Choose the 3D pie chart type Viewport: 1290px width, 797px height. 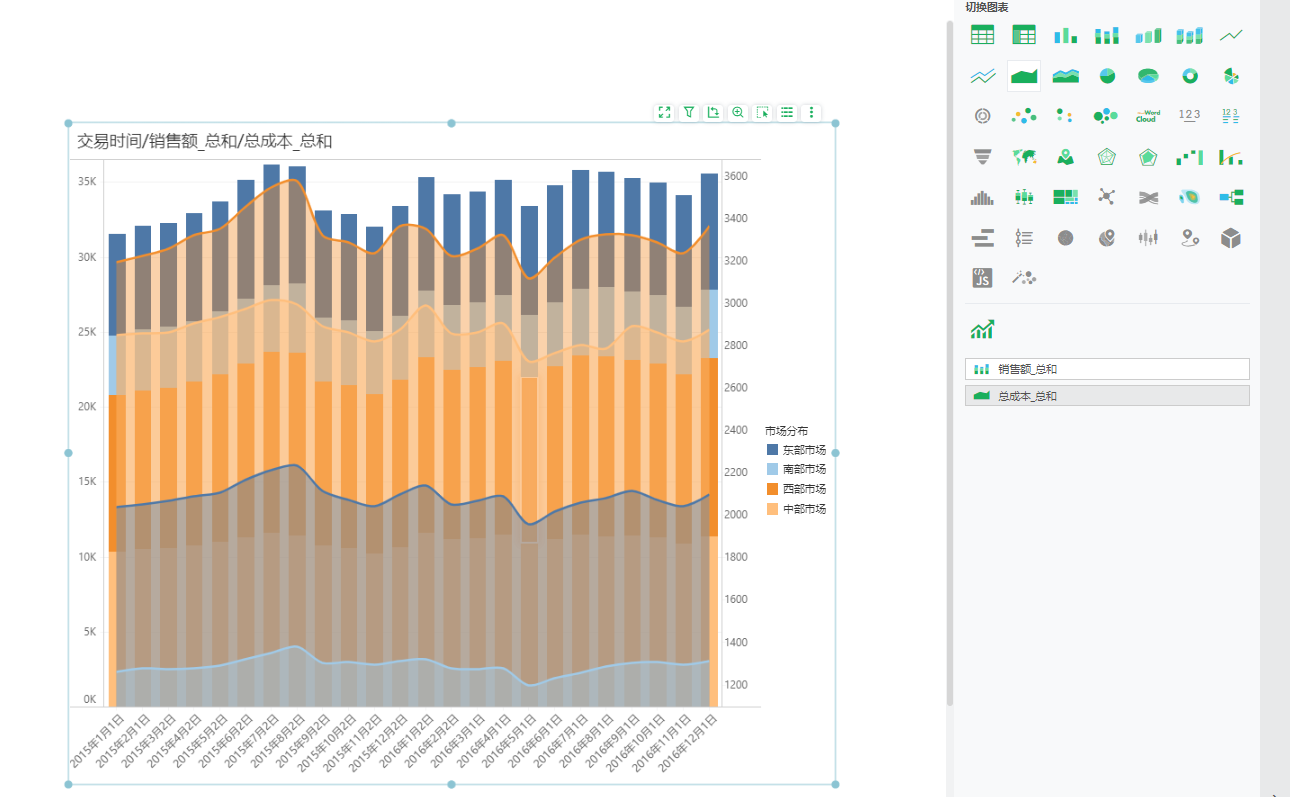[1148, 76]
